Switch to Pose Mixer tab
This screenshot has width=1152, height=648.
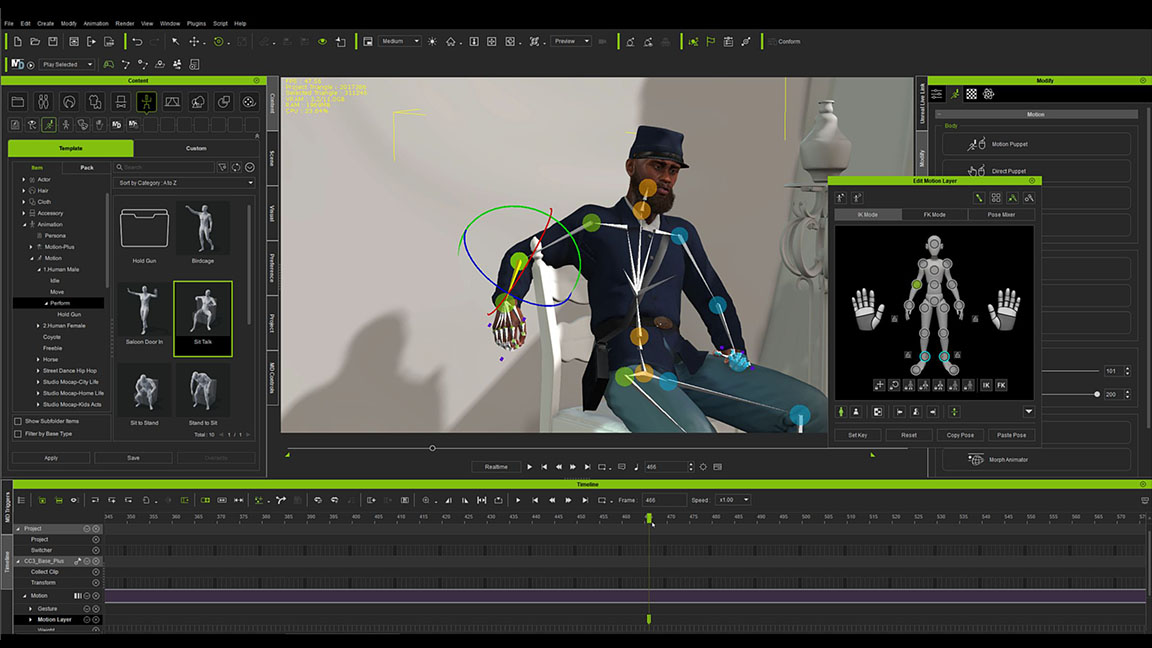point(1001,215)
